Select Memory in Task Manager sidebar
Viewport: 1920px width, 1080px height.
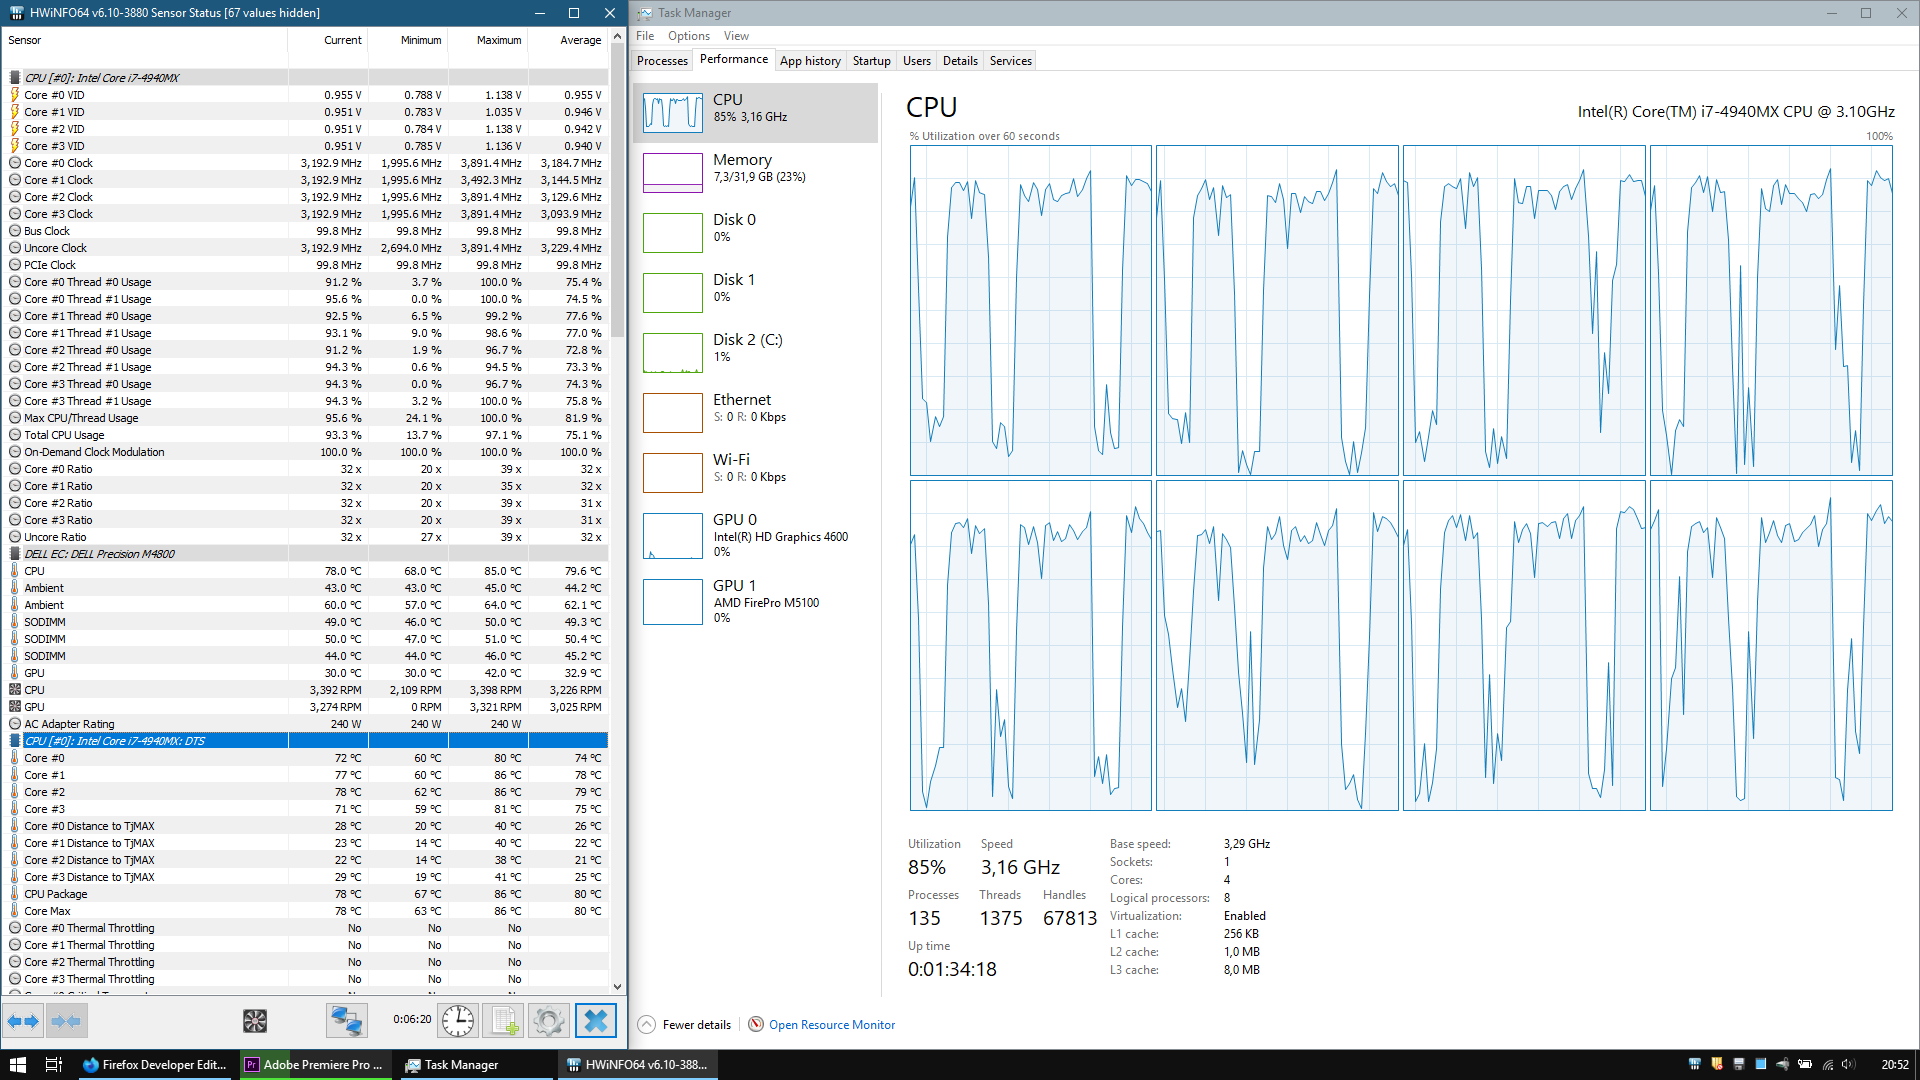coord(756,172)
